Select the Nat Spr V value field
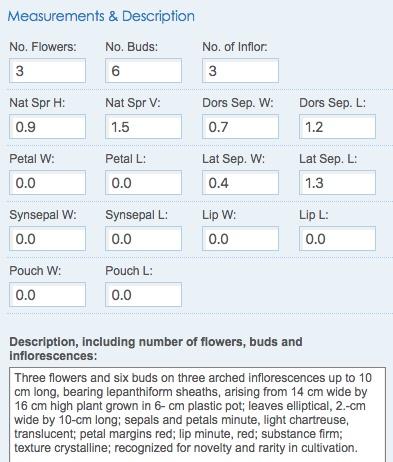 click(x=143, y=127)
